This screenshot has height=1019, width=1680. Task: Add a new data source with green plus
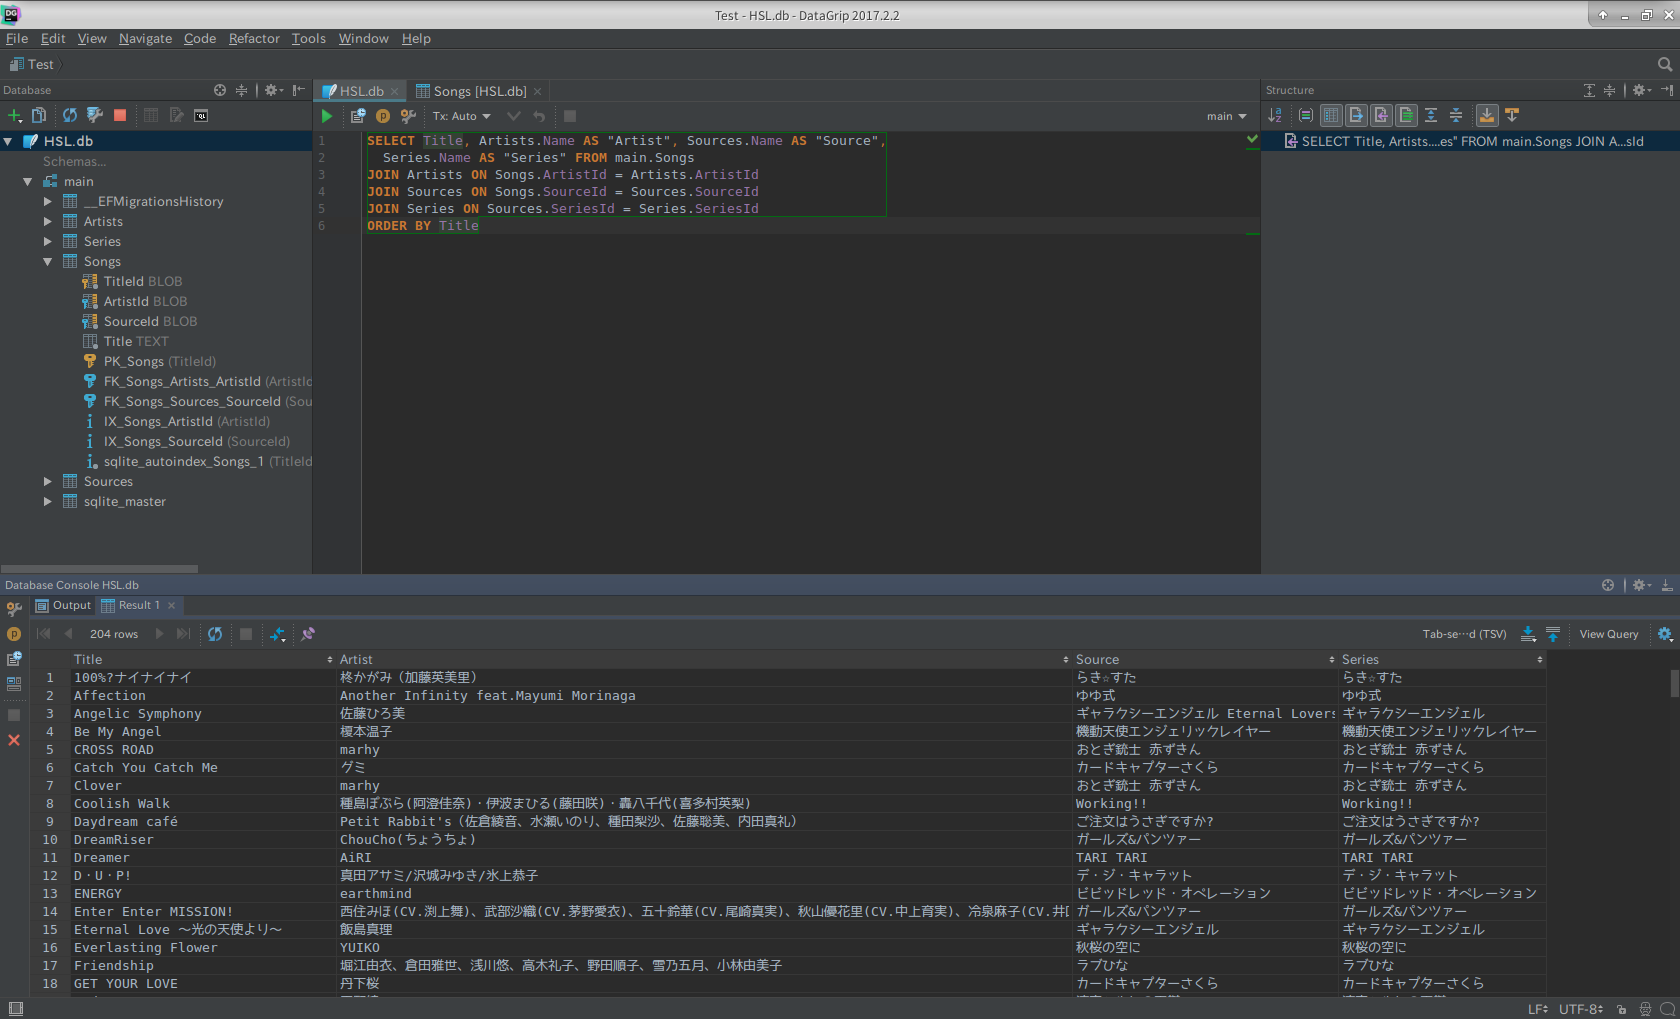[x=15, y=116]
